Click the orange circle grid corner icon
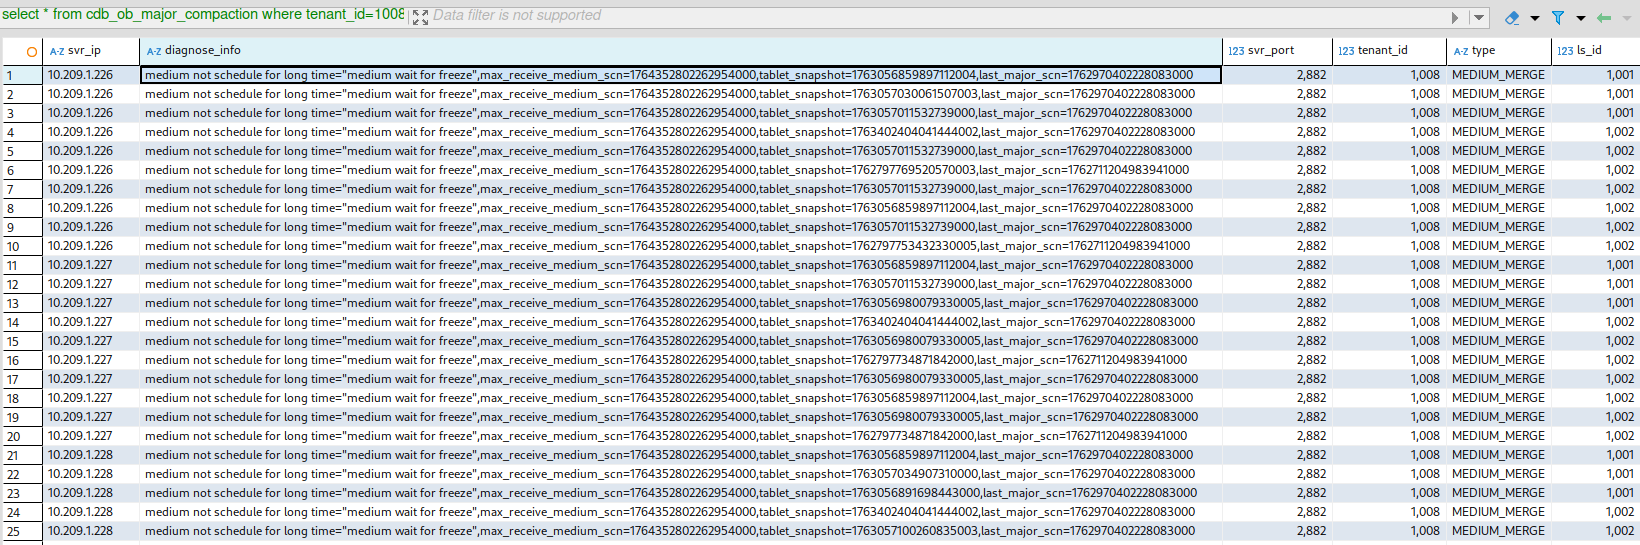1640x545 pixels. (x=32, y=51)
